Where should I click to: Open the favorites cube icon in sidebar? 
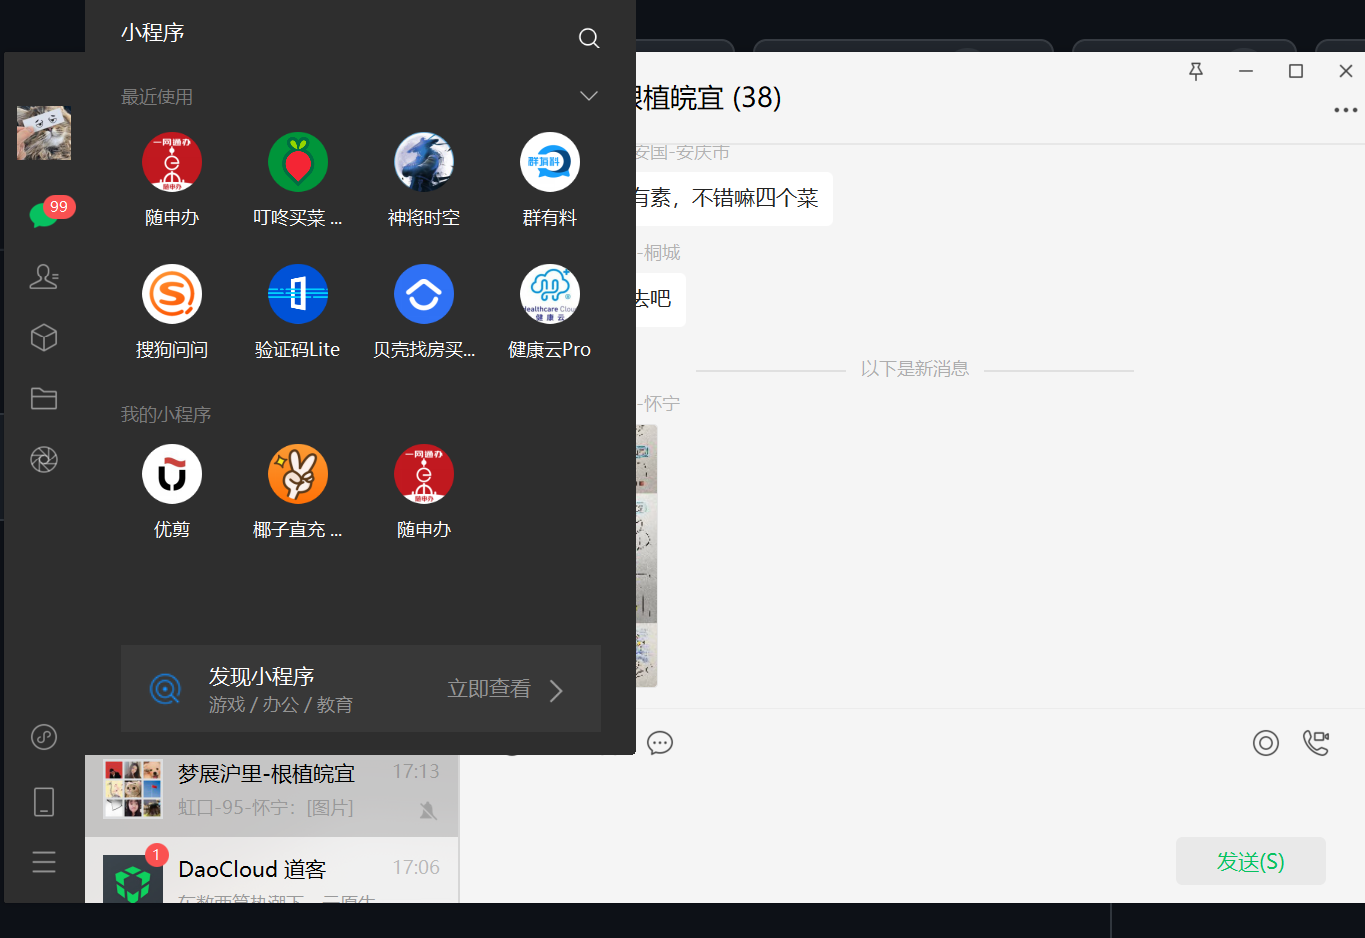pyautogui.click(x=44, y=338)
